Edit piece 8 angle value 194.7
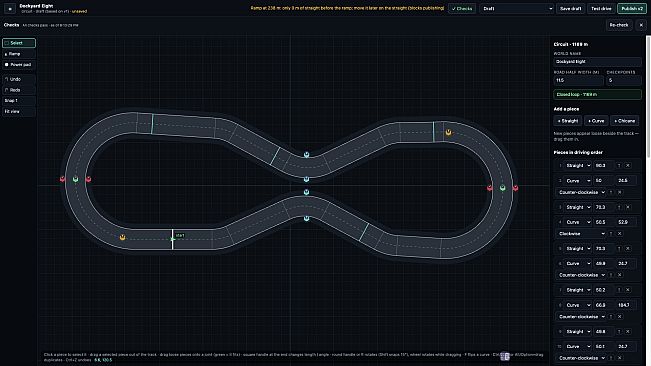This screenshot has width=651, height=366. click(x=626, y=305)
